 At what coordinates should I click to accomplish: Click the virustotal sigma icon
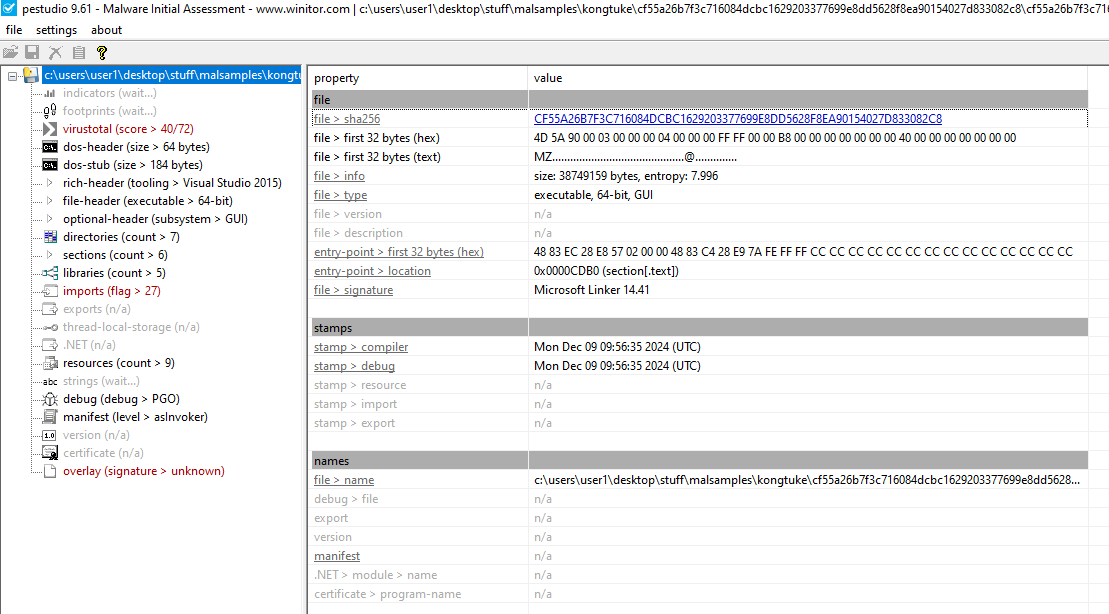point(50,129)
